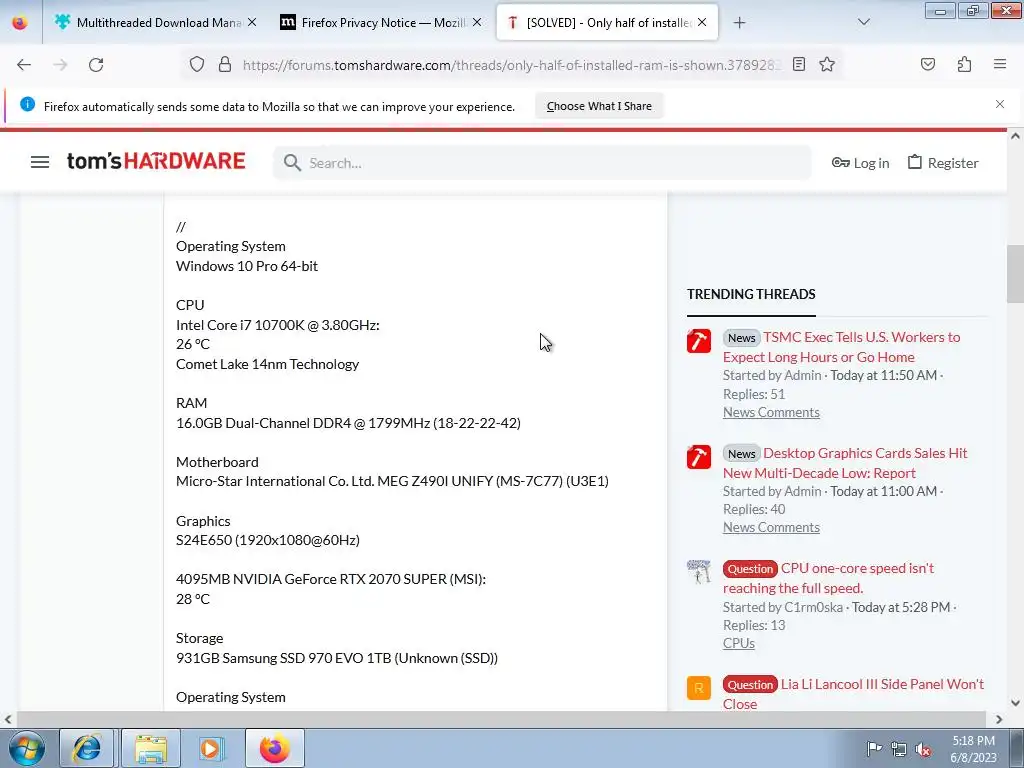
Task: Click 'Intel Core i7 10700K @ 3.80GHz:' text
Action: coord(278,325)
